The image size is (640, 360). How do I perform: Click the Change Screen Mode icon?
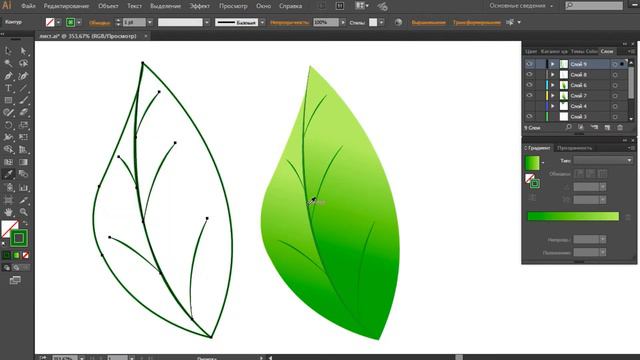point(15,280)
